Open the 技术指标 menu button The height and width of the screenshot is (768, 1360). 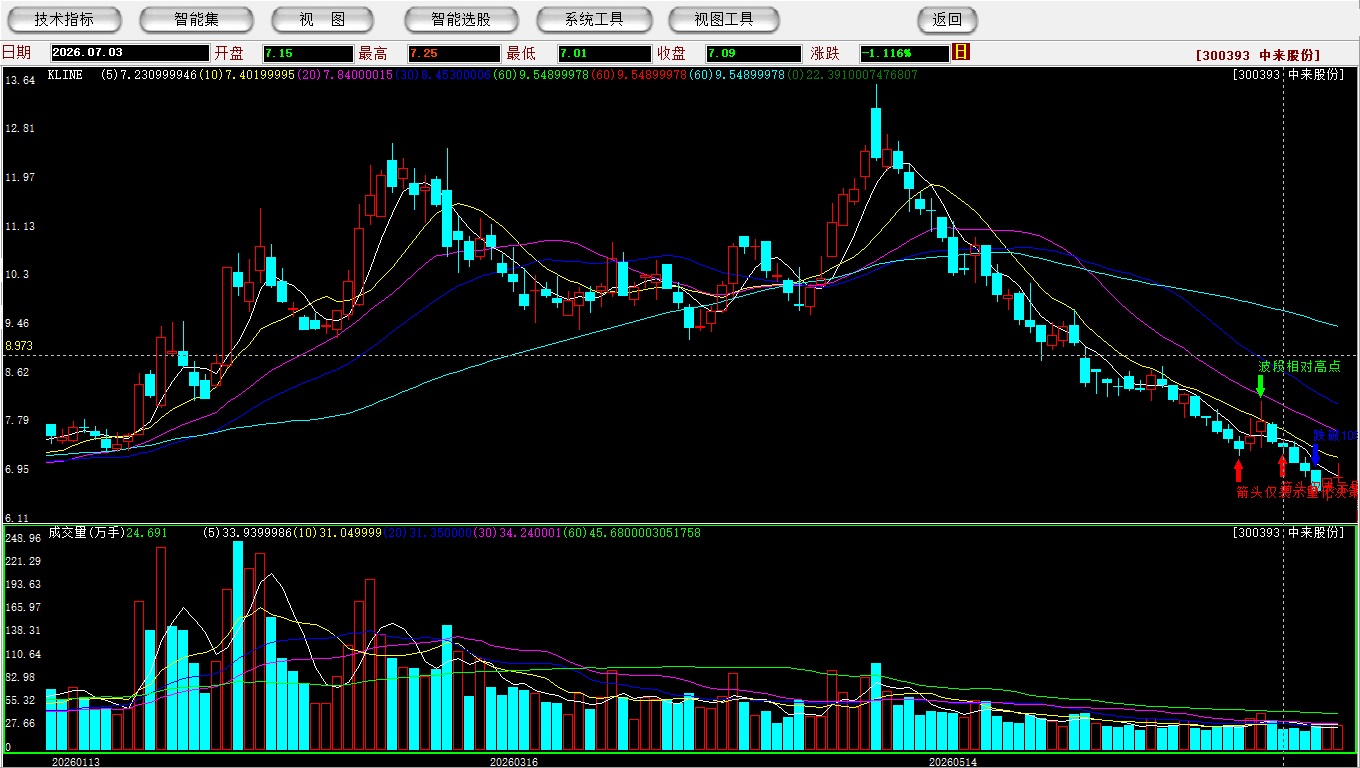(64, 19)
